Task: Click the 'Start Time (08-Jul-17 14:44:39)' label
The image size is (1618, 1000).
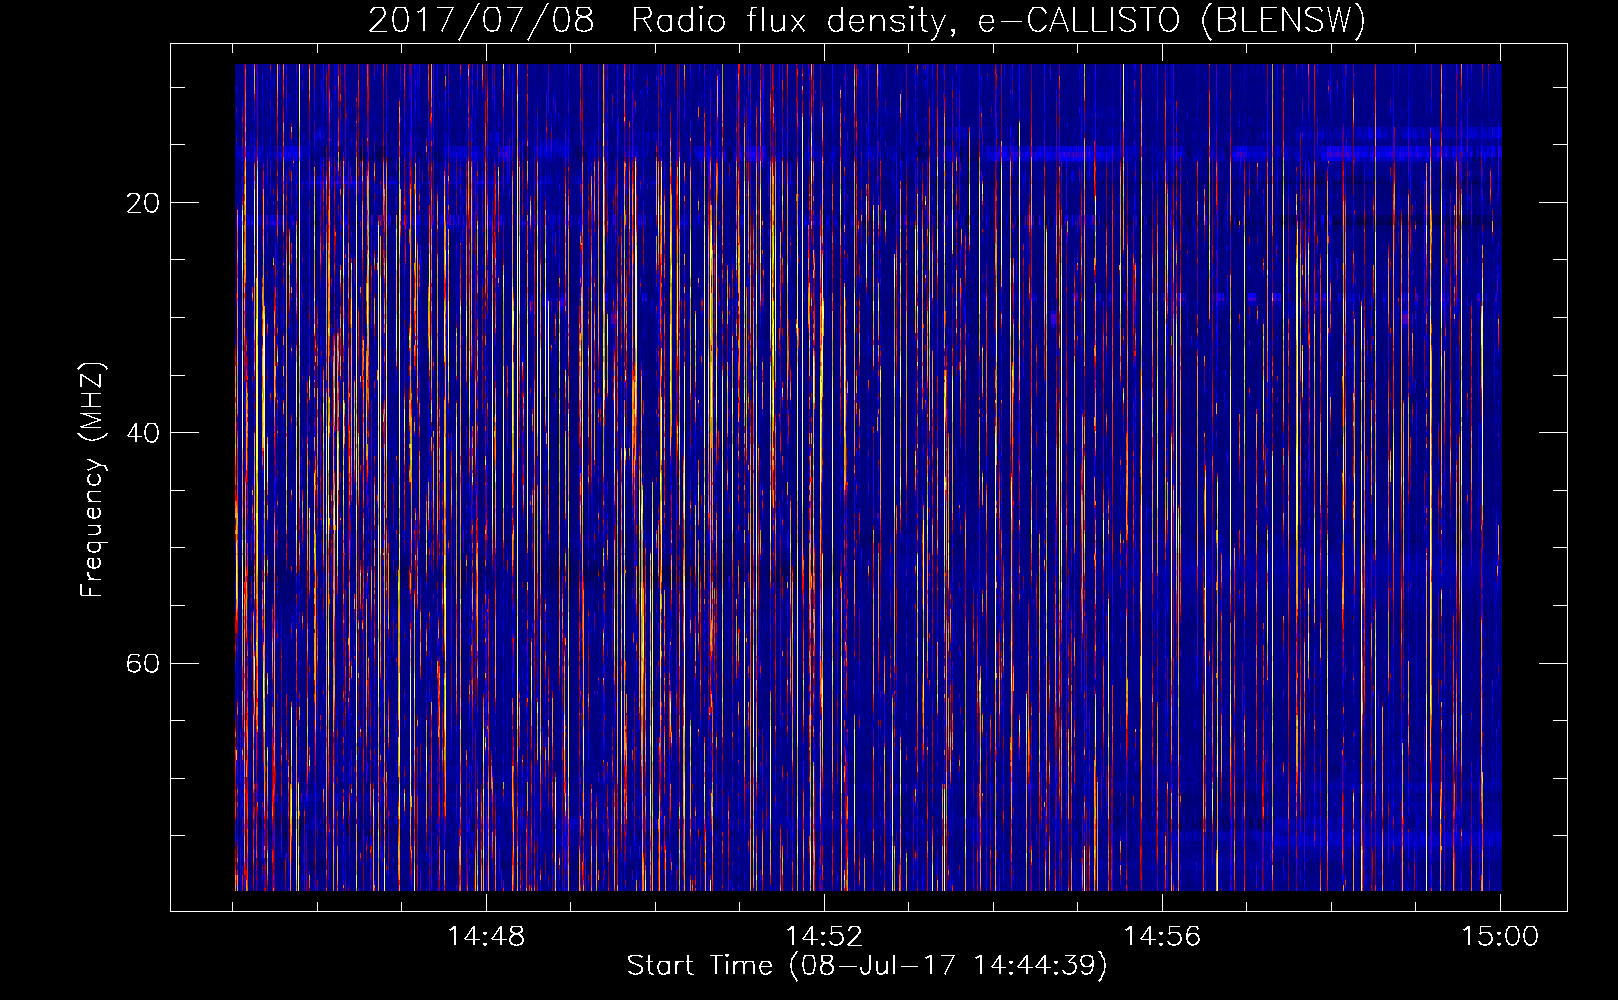Action: 867,966
